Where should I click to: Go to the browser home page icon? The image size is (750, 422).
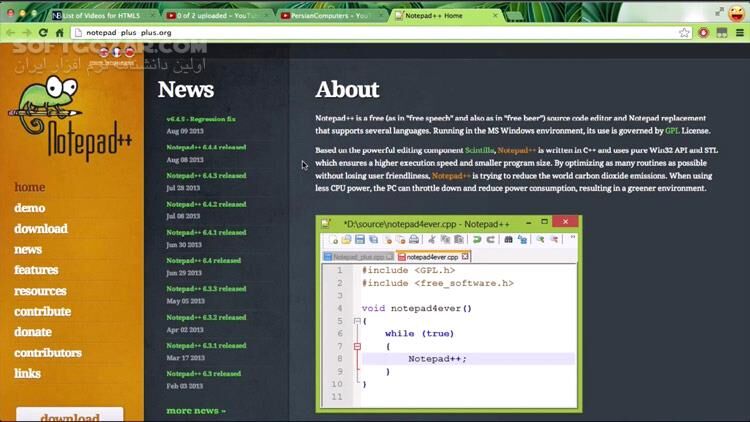point(59,33)
